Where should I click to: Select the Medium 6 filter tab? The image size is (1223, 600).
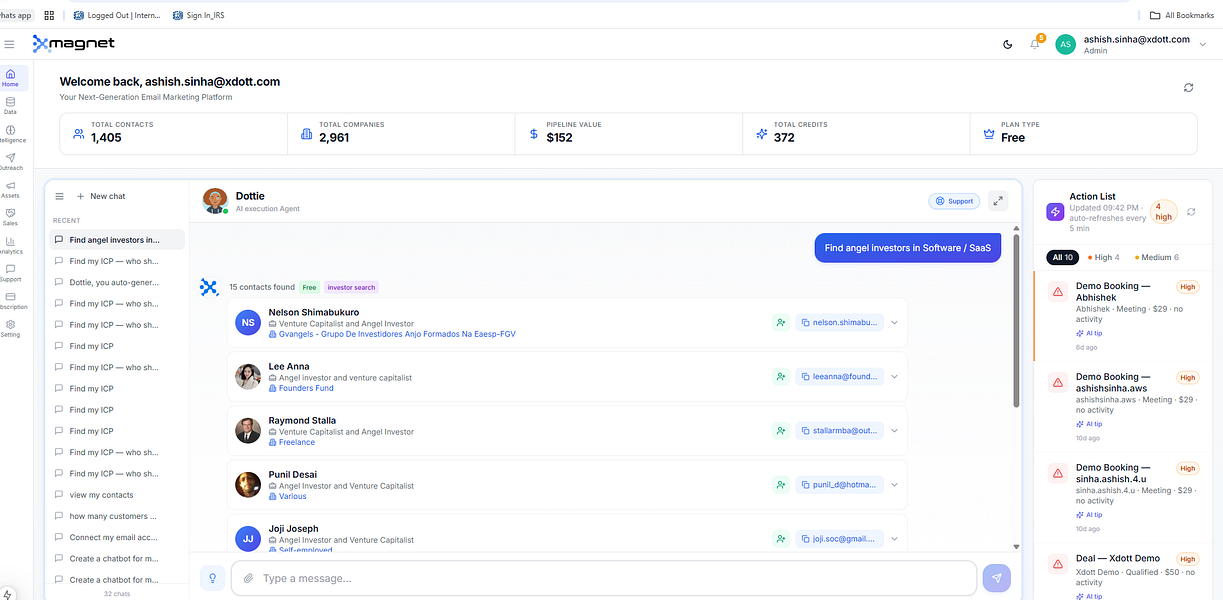(x=1156, y=258)
